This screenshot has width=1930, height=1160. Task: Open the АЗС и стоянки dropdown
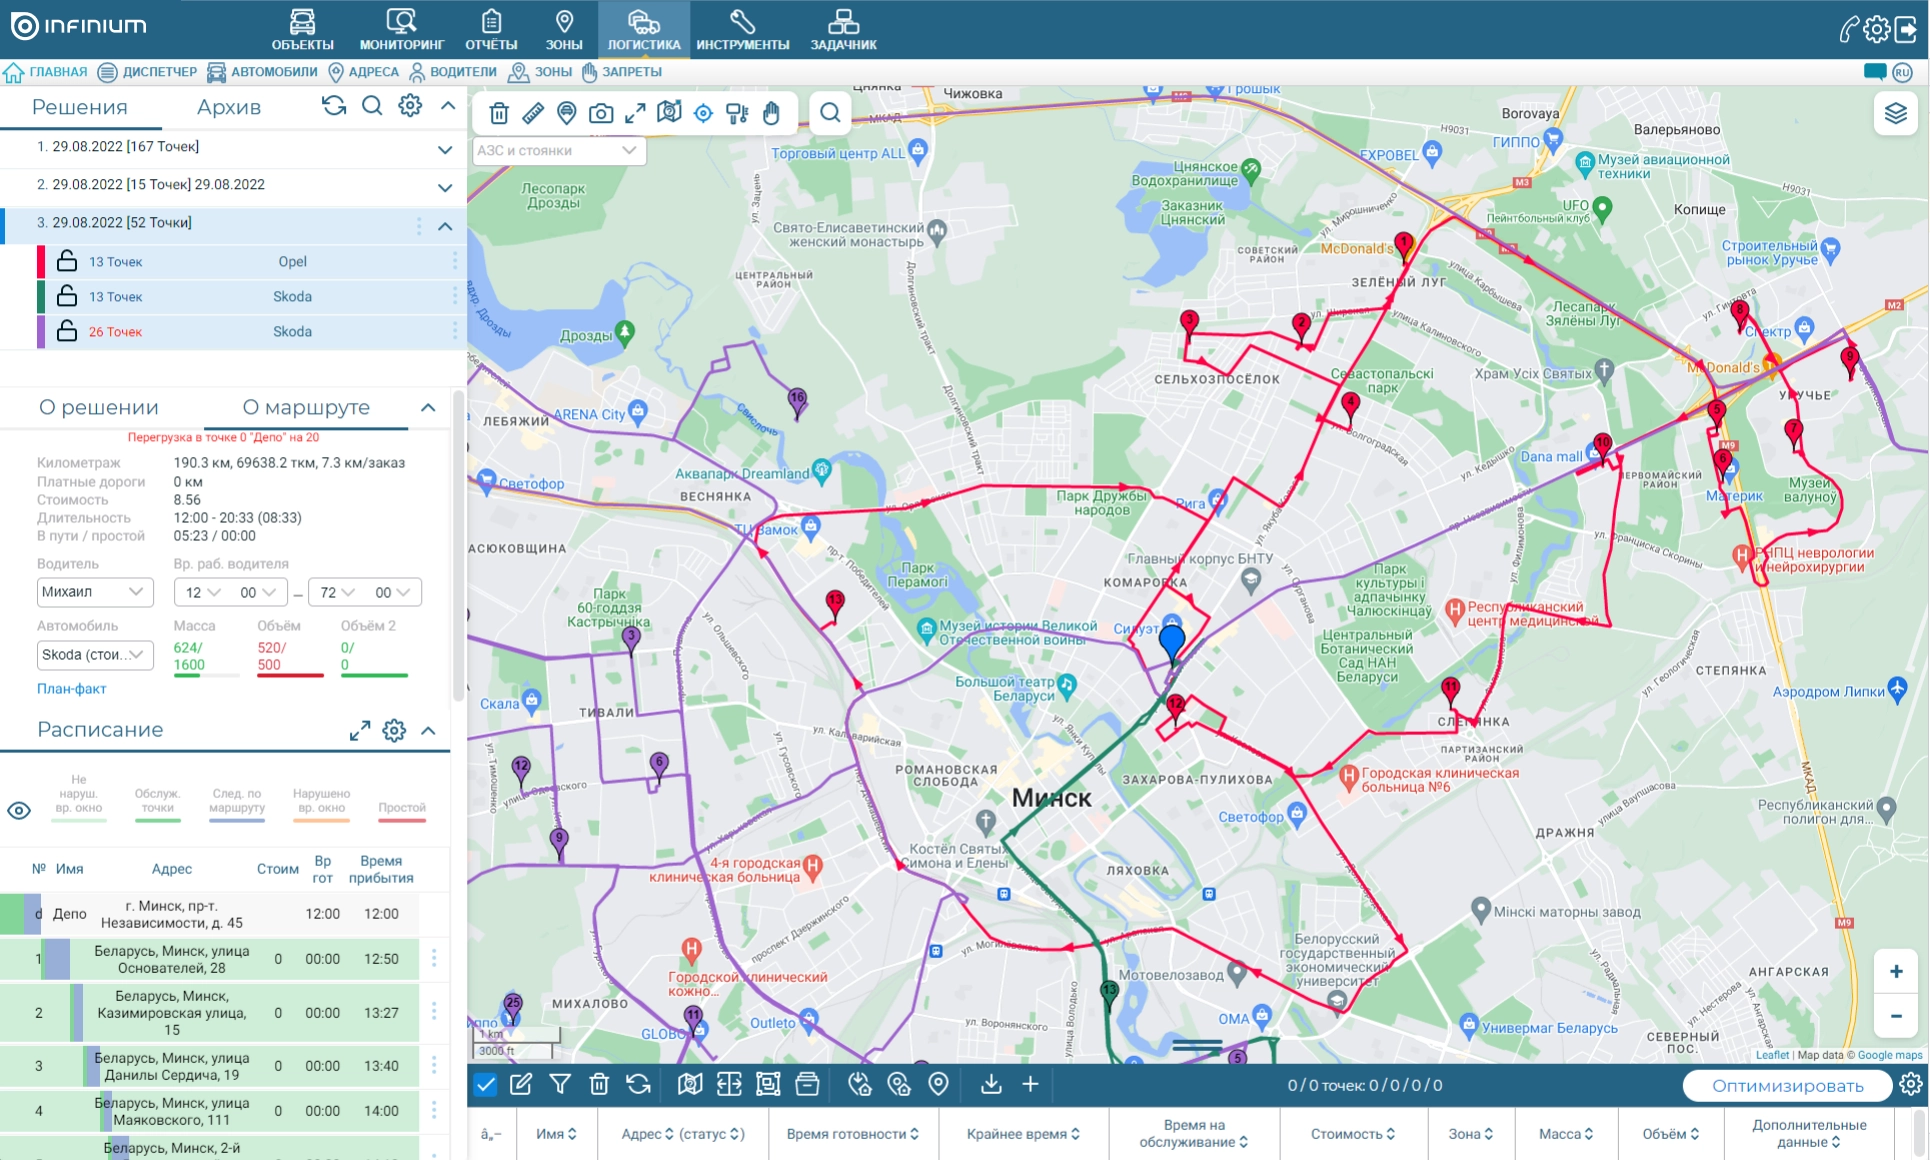[558, 151]
